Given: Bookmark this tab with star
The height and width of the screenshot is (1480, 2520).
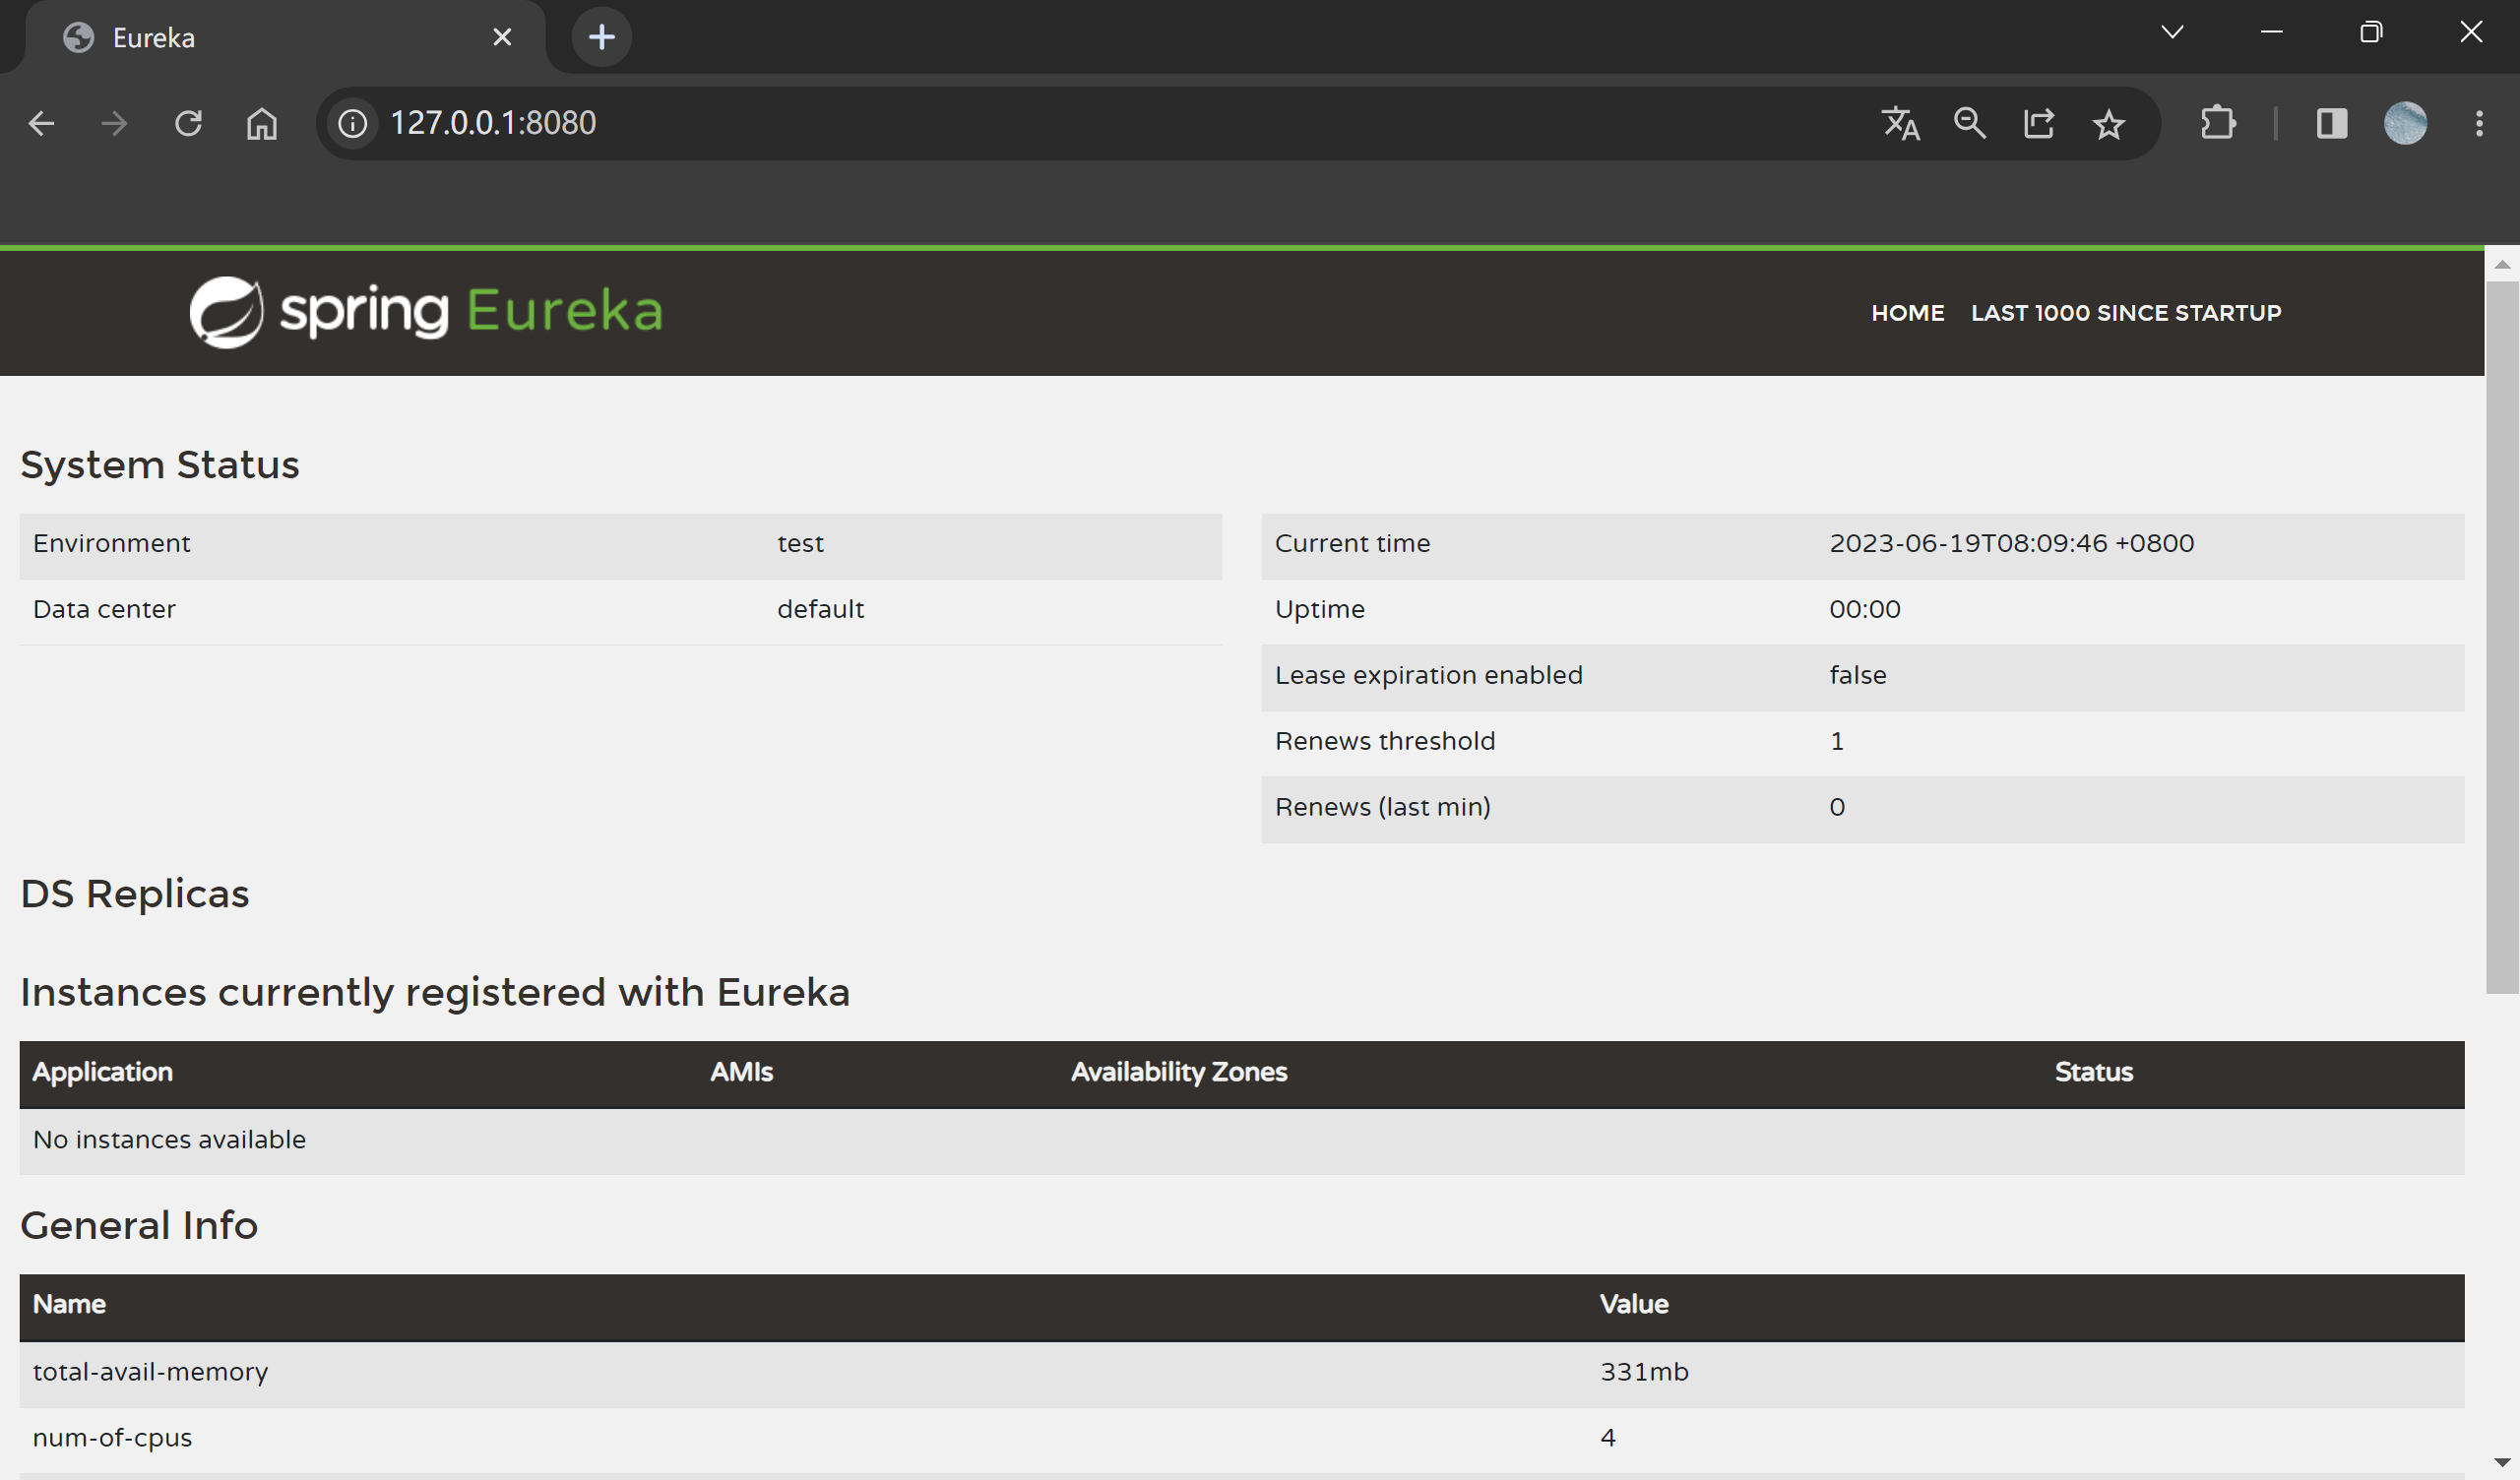Looking at the screenshot, I should 2108,123.
